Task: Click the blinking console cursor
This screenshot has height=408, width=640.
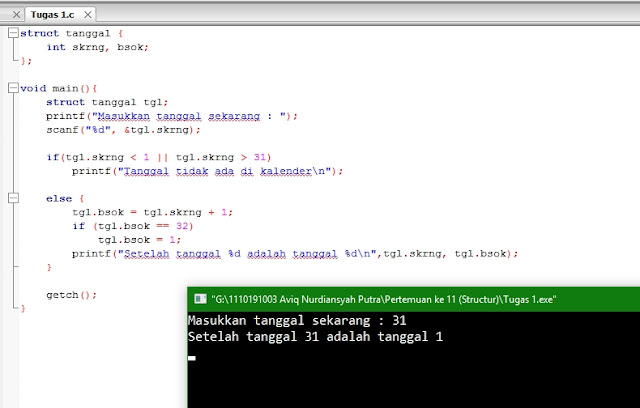Action: click(192, 358)
